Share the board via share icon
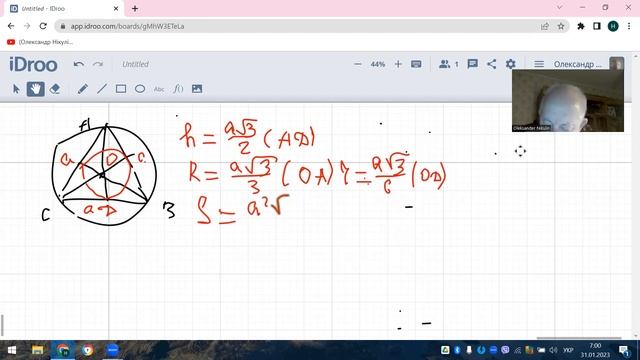 492,64
